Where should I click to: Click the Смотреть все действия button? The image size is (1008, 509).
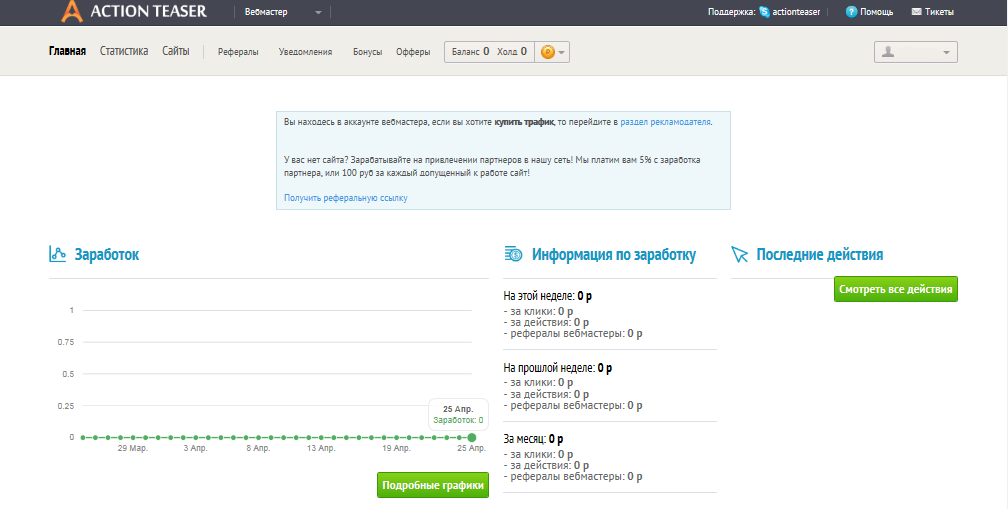click(896, 289)
